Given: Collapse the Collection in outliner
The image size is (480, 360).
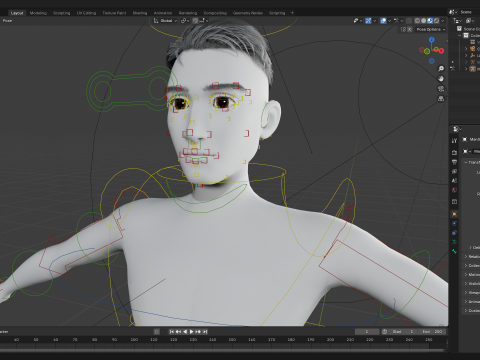Looking at the screenshot, I should [x=460, y=35].
